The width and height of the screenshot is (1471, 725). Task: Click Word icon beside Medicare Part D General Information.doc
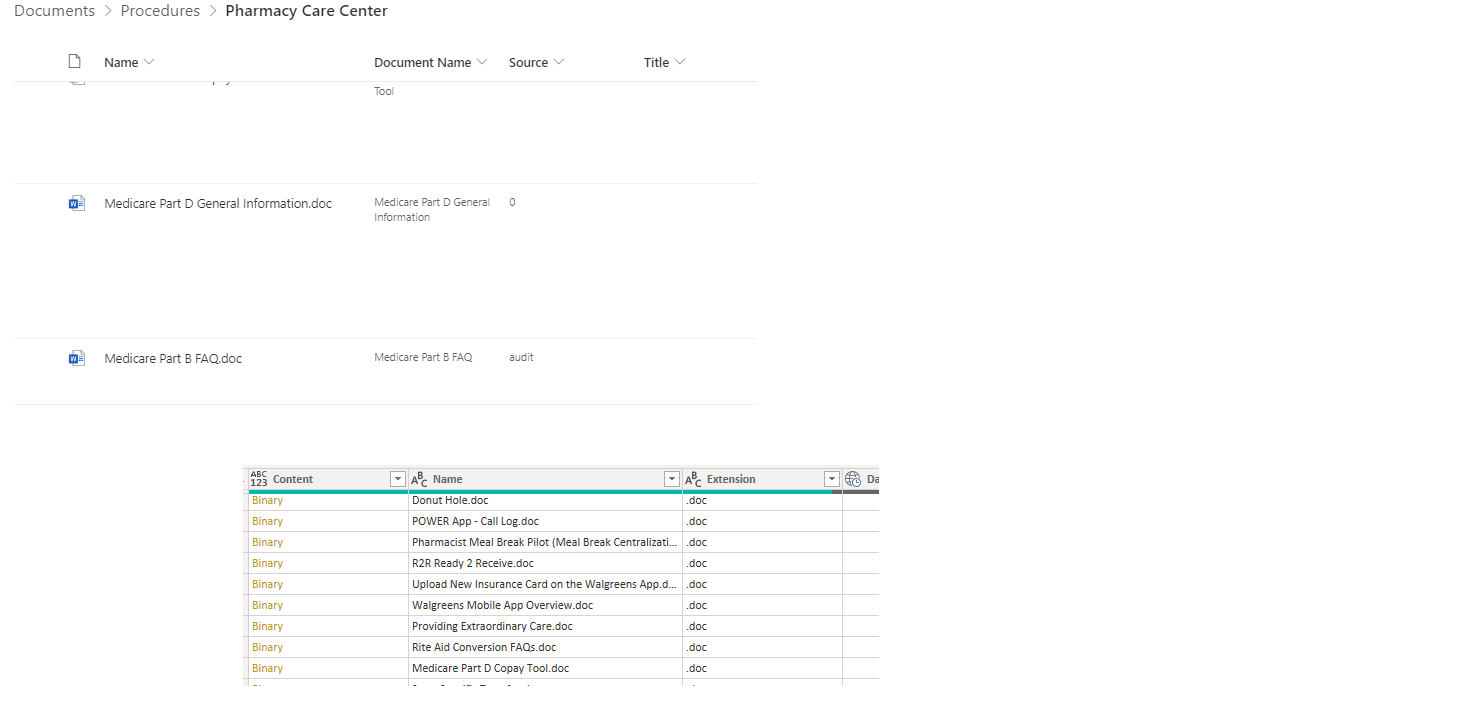(76, 204)
